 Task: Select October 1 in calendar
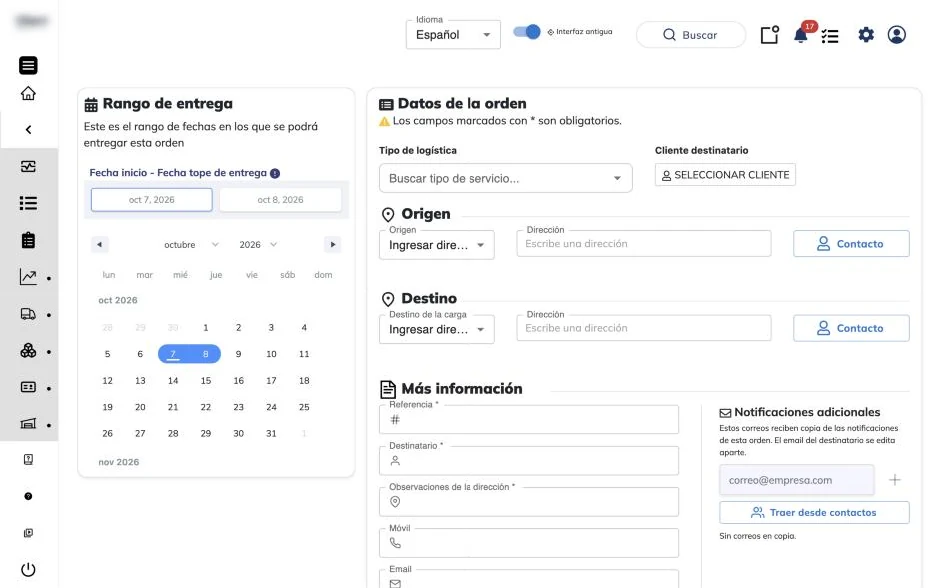[206, 328]
